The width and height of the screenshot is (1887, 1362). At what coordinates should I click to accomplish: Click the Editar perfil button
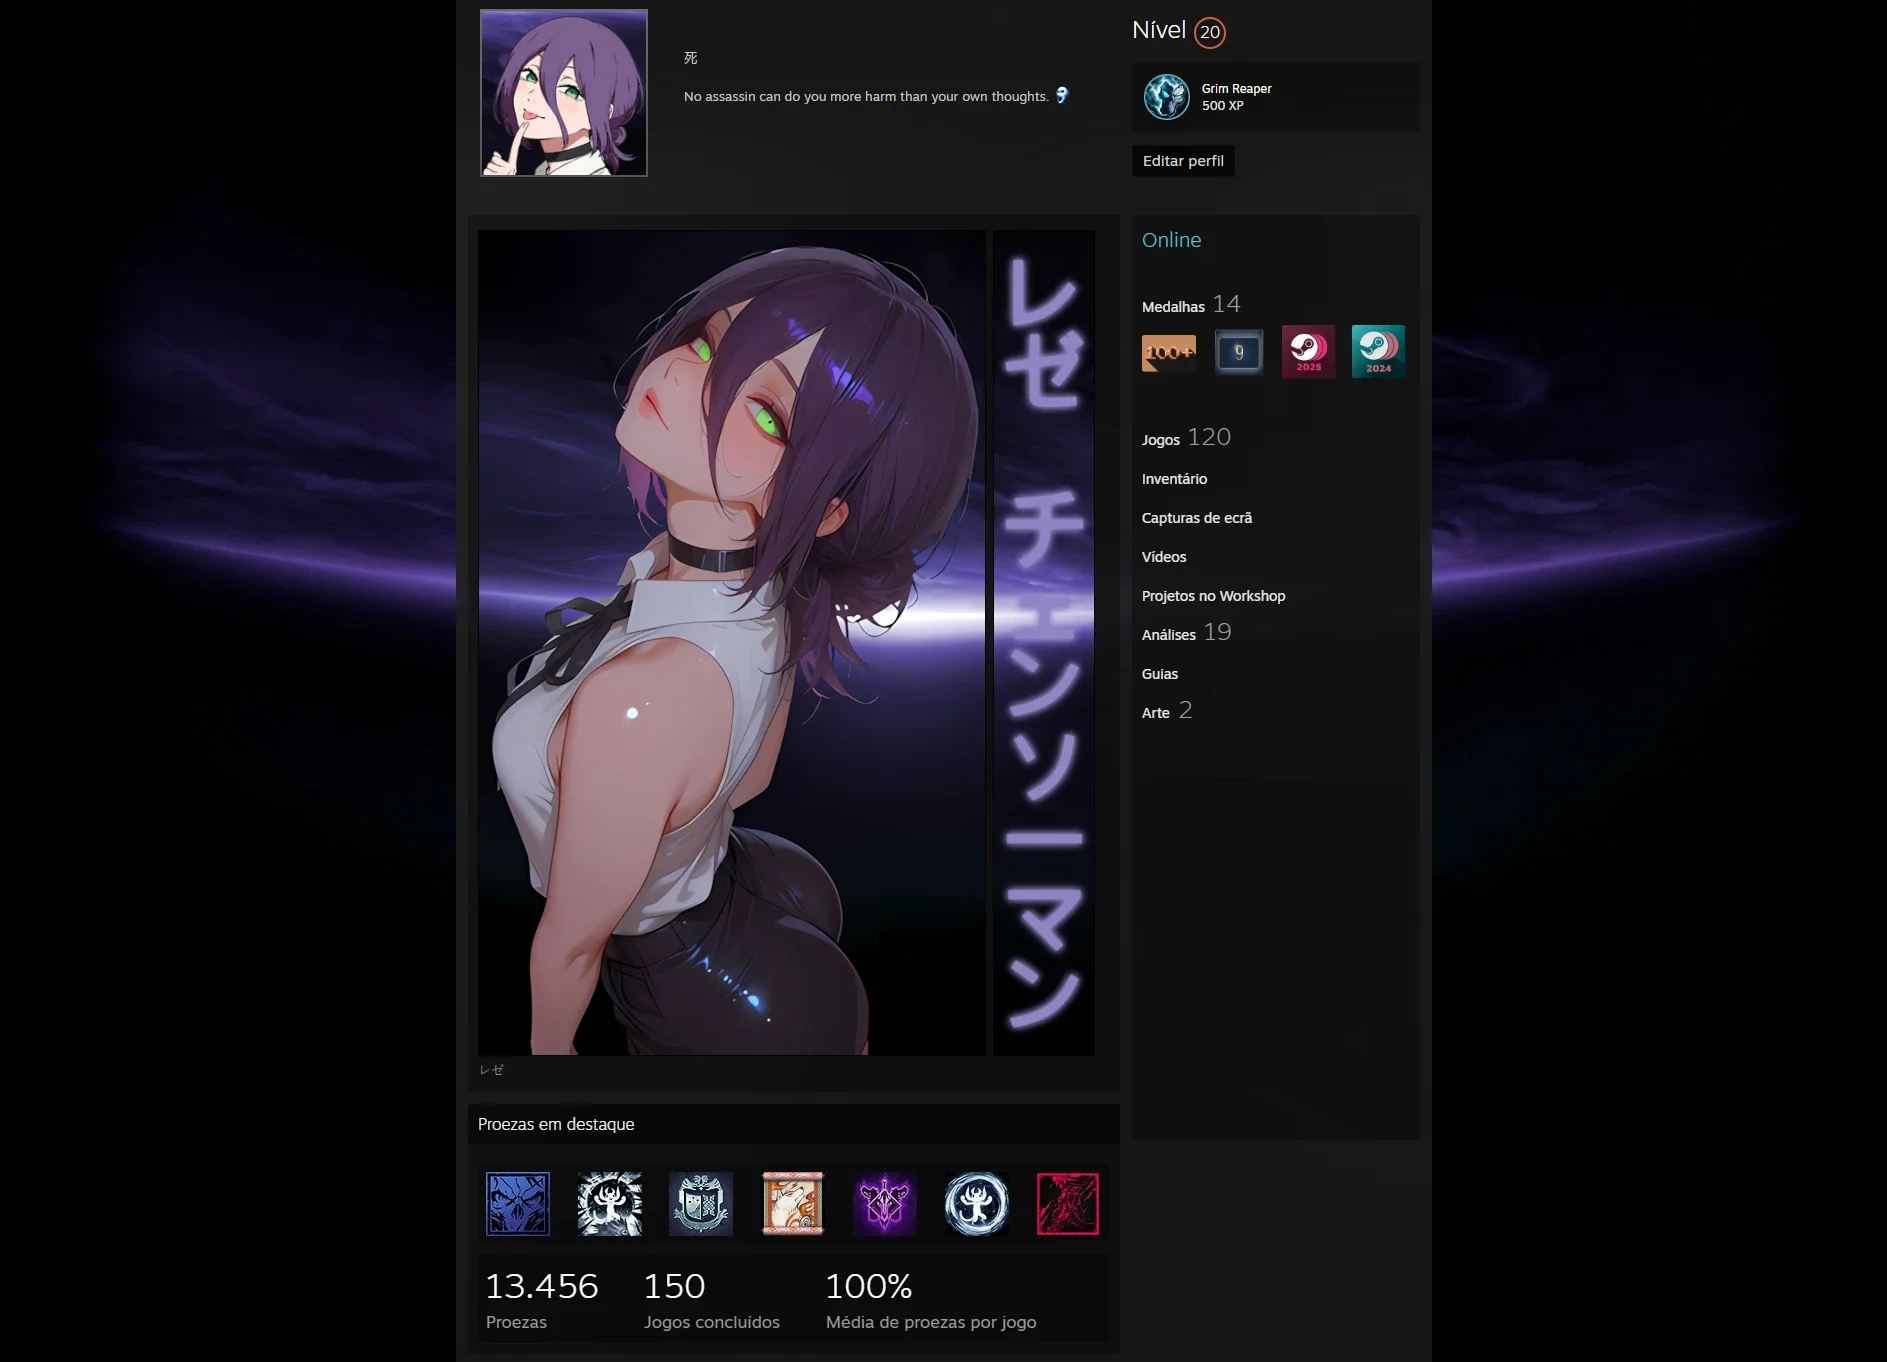click(x=1183, y=161)
